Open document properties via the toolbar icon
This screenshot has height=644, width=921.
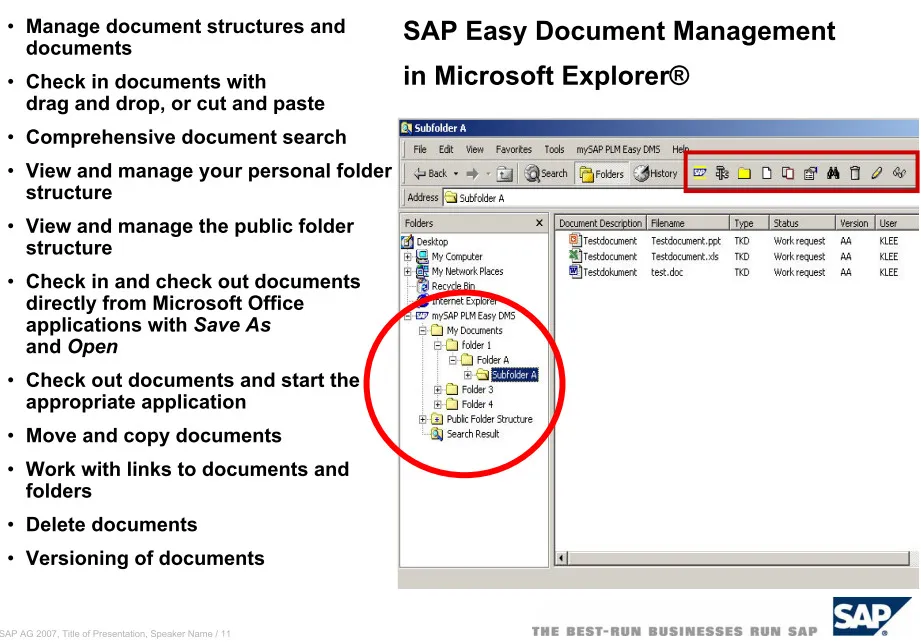click(810, 172)
